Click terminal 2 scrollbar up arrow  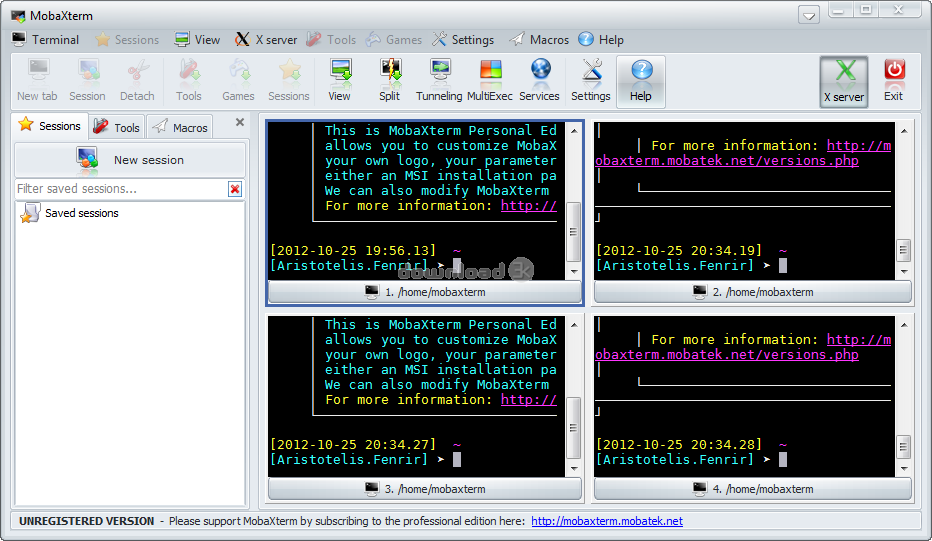click(904, 131)
